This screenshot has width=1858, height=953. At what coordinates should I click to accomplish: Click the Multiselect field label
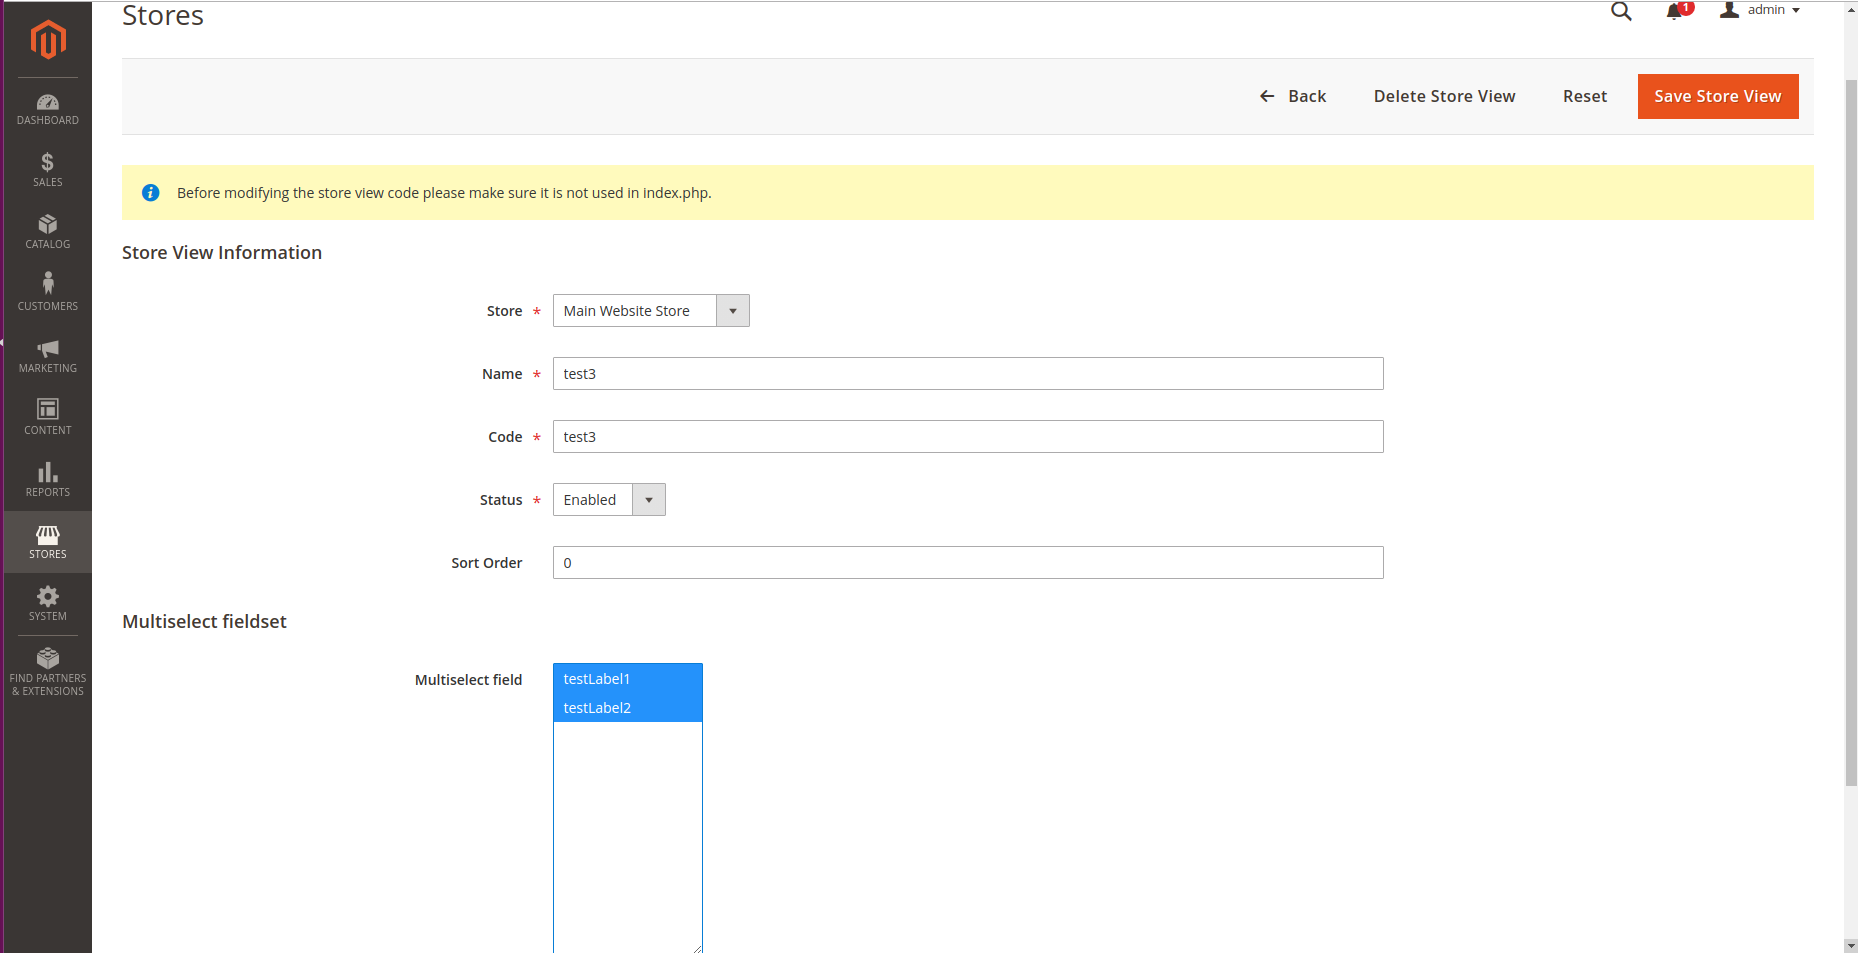[x=468, y=680]
